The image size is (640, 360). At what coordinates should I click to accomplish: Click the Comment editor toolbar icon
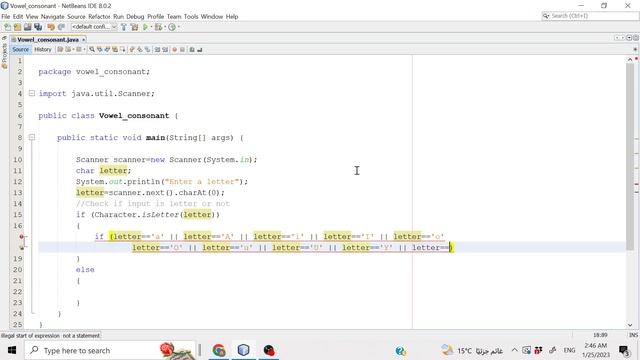(192, 49)
